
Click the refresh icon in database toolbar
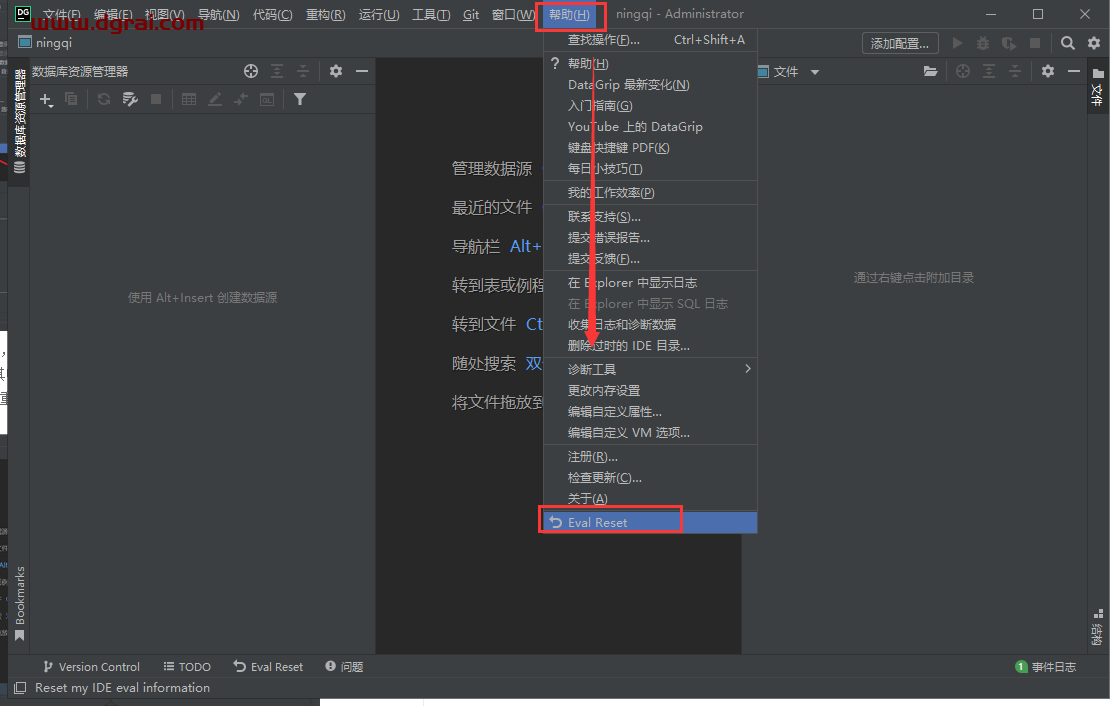104,99
